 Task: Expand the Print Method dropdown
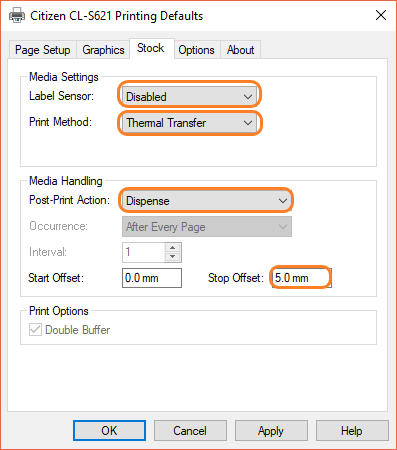[x=189, y=123]
